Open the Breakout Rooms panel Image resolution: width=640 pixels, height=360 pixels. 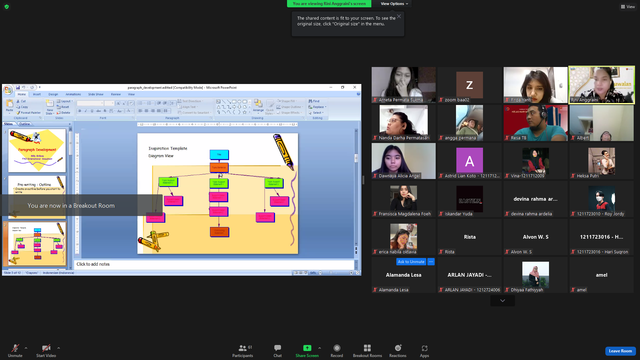pyautogui.click(x=367, y=350)
